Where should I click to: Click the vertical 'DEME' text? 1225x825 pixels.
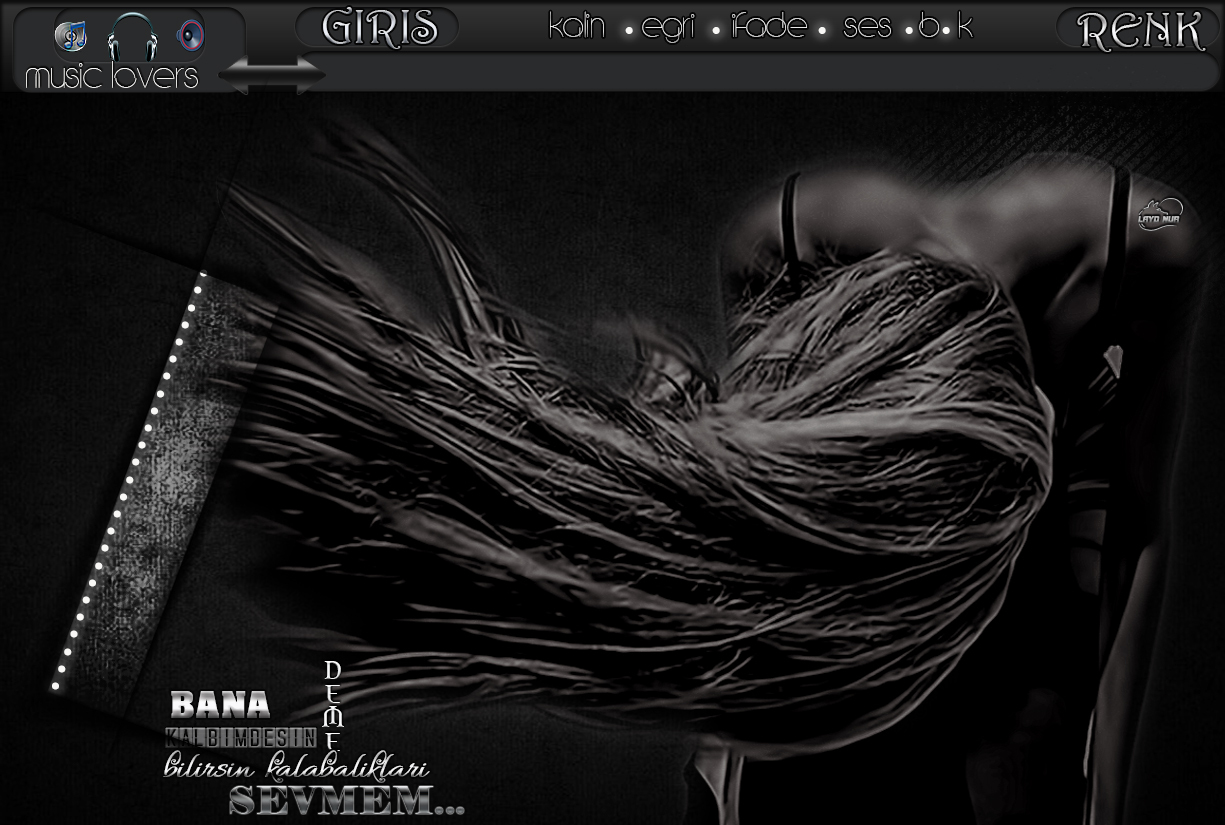333,705
